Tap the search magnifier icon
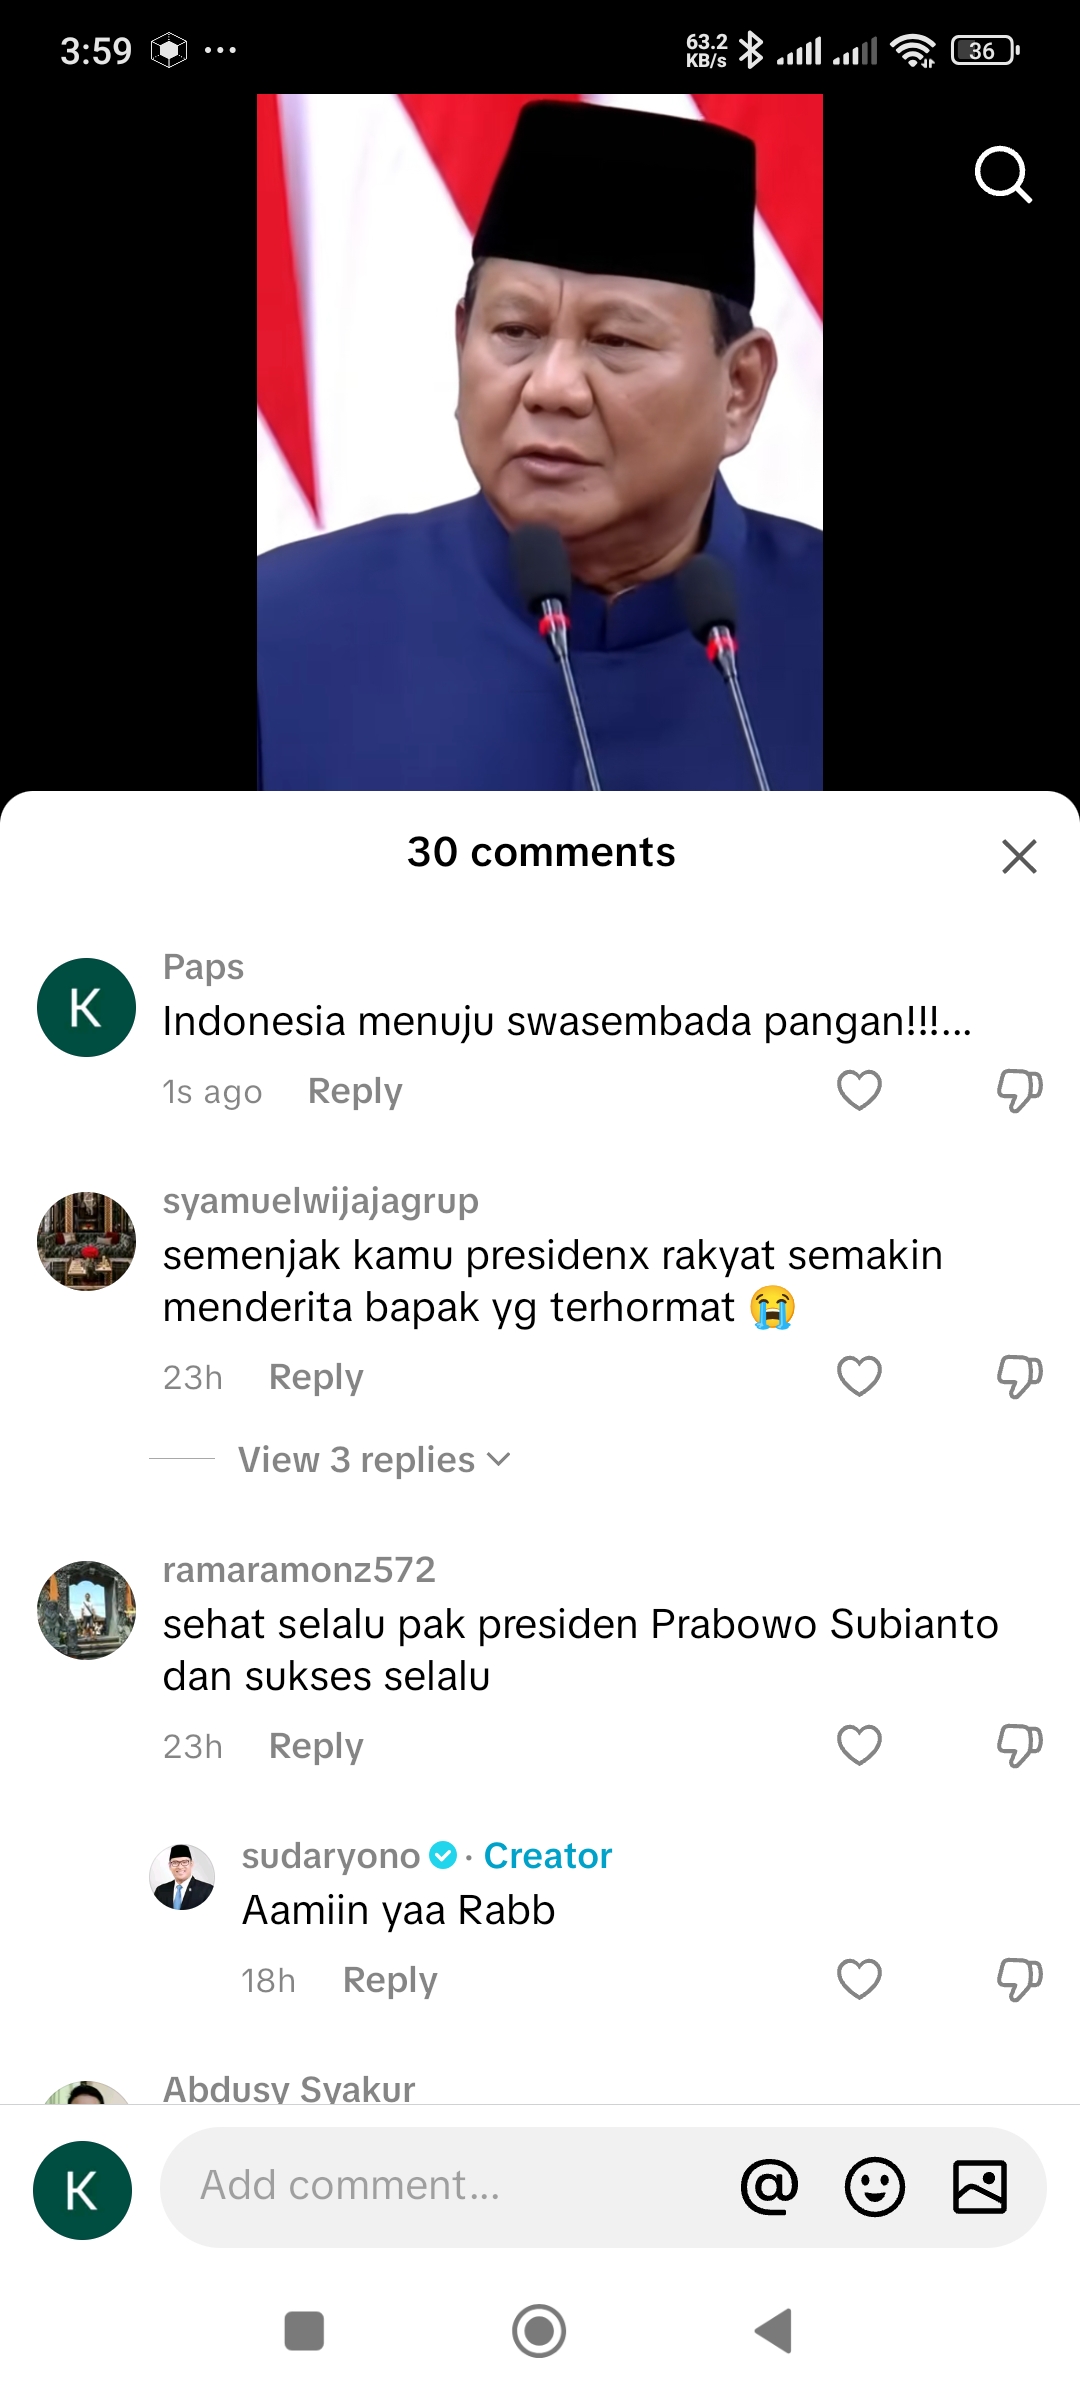1080x2400 pixels. point(1003,175)
